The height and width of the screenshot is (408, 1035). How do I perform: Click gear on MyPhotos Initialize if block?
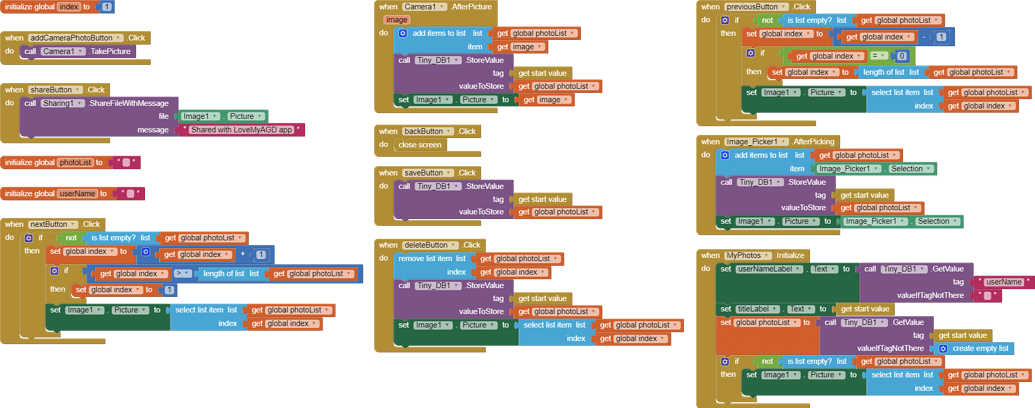click(x=725, y=362)
